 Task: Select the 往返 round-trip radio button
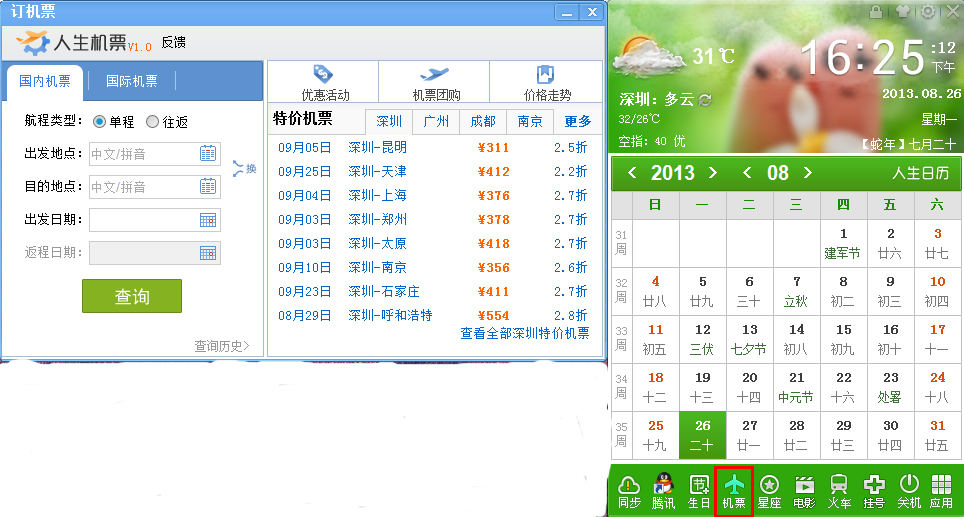click(152, 121)
